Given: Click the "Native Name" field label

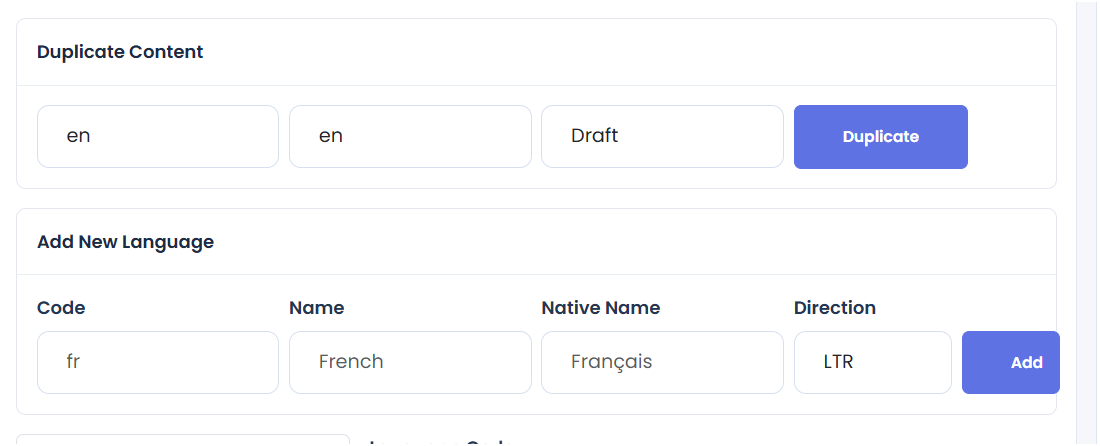Looking at the screenshot, I should click(x=601, y=308).
